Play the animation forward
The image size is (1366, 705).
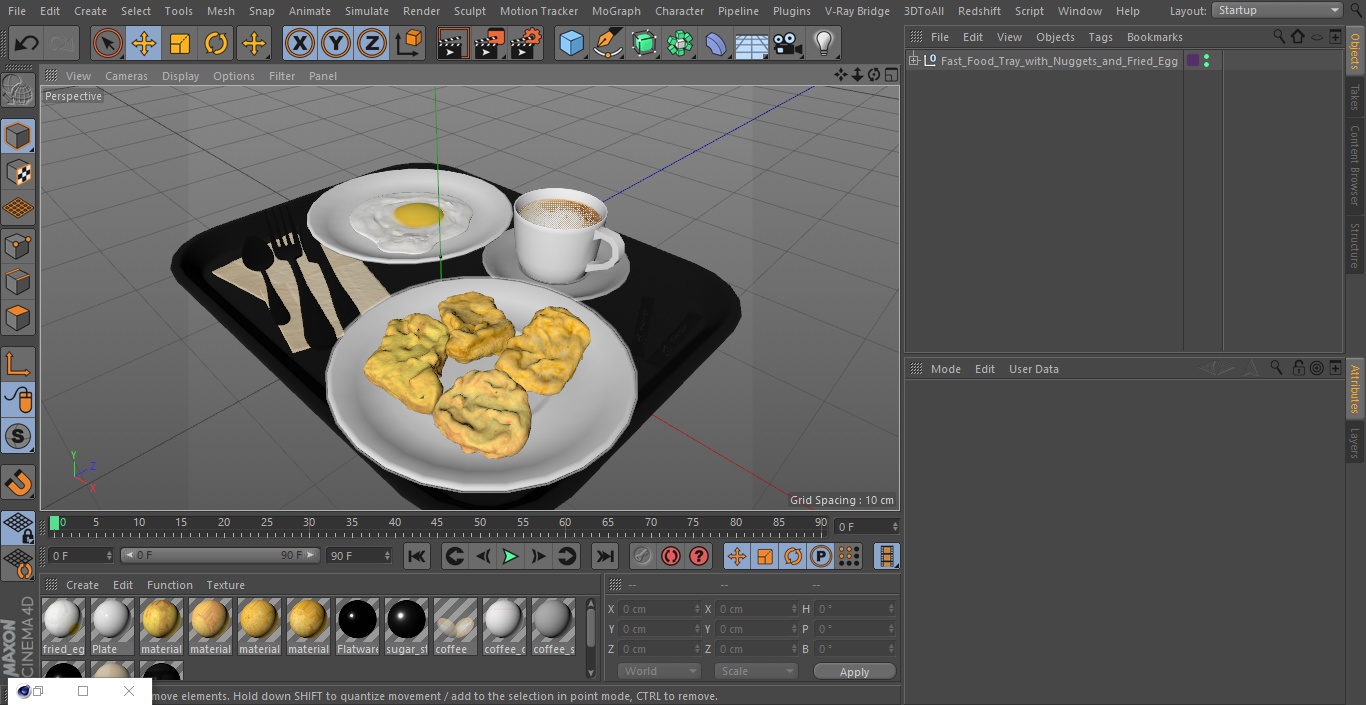[510, 556]
